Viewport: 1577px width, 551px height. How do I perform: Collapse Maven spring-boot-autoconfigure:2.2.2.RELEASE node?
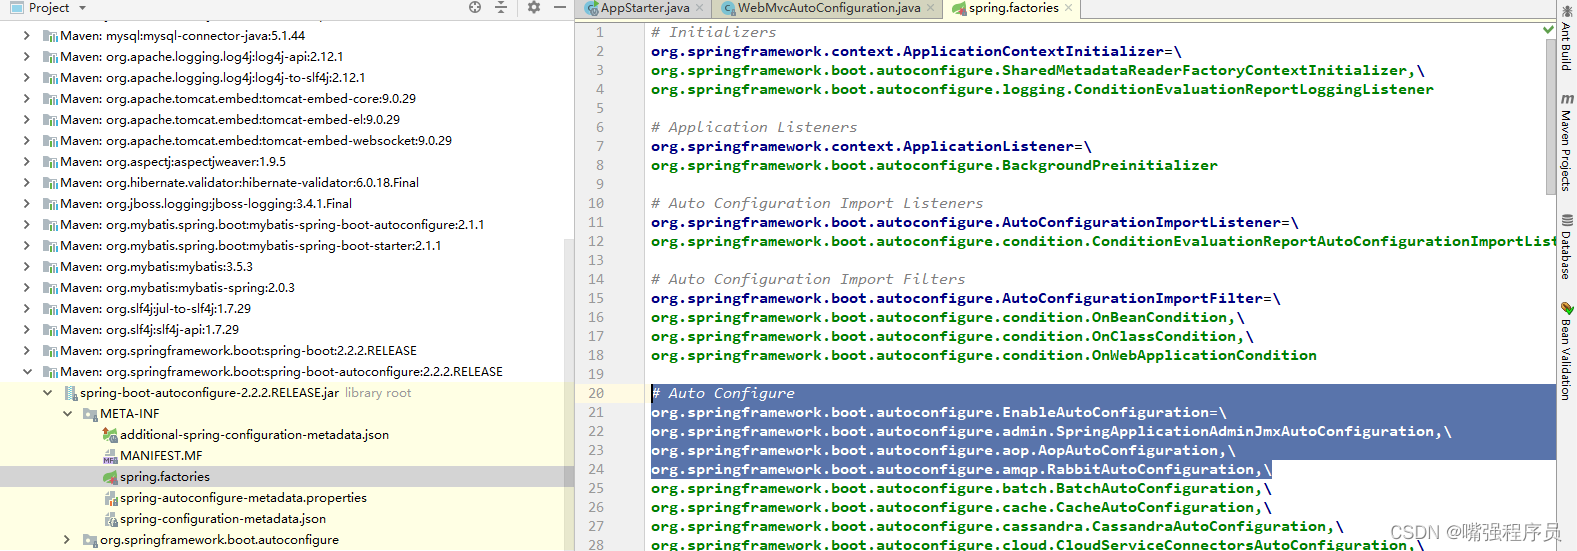(x=27, y=371)
